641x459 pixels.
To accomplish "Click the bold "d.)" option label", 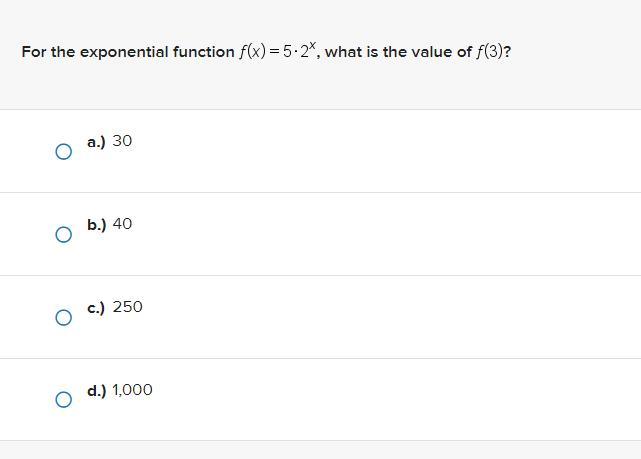I will coord(97,390).
